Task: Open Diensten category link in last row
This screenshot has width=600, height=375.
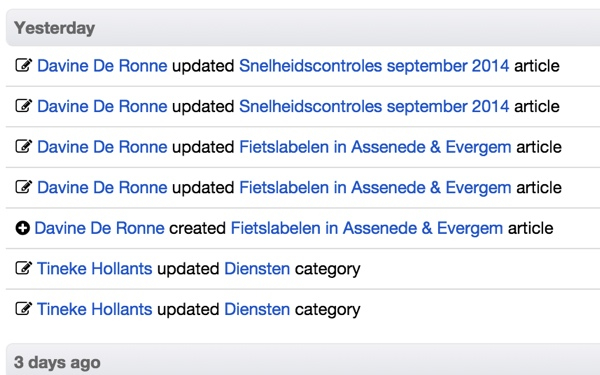Action: [257, 309]
